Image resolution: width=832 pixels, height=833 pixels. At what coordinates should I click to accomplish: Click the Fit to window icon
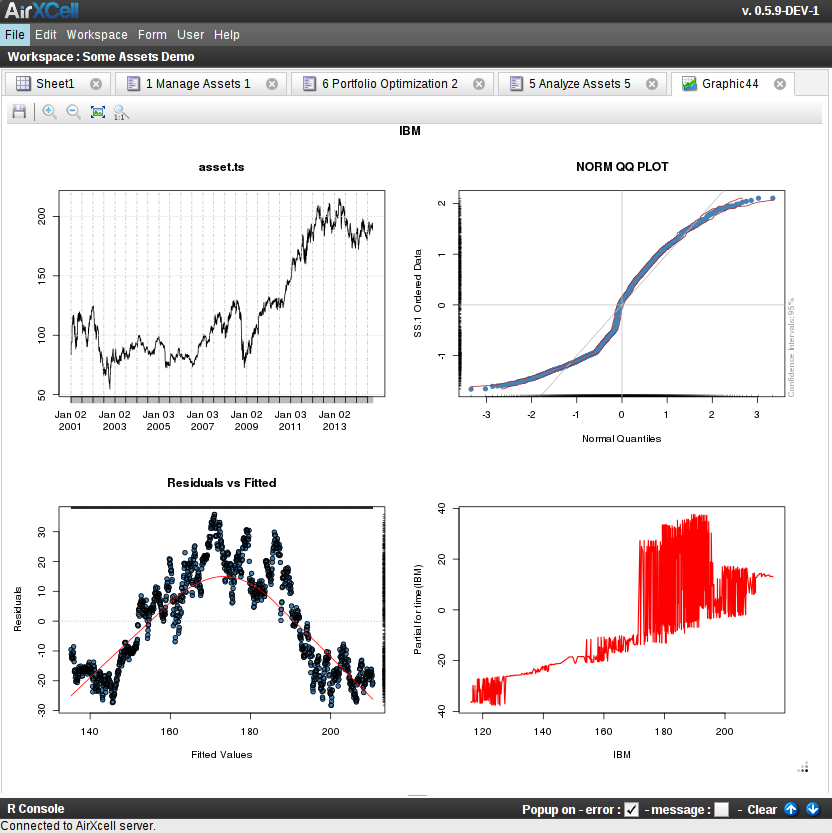pos(97,112)
